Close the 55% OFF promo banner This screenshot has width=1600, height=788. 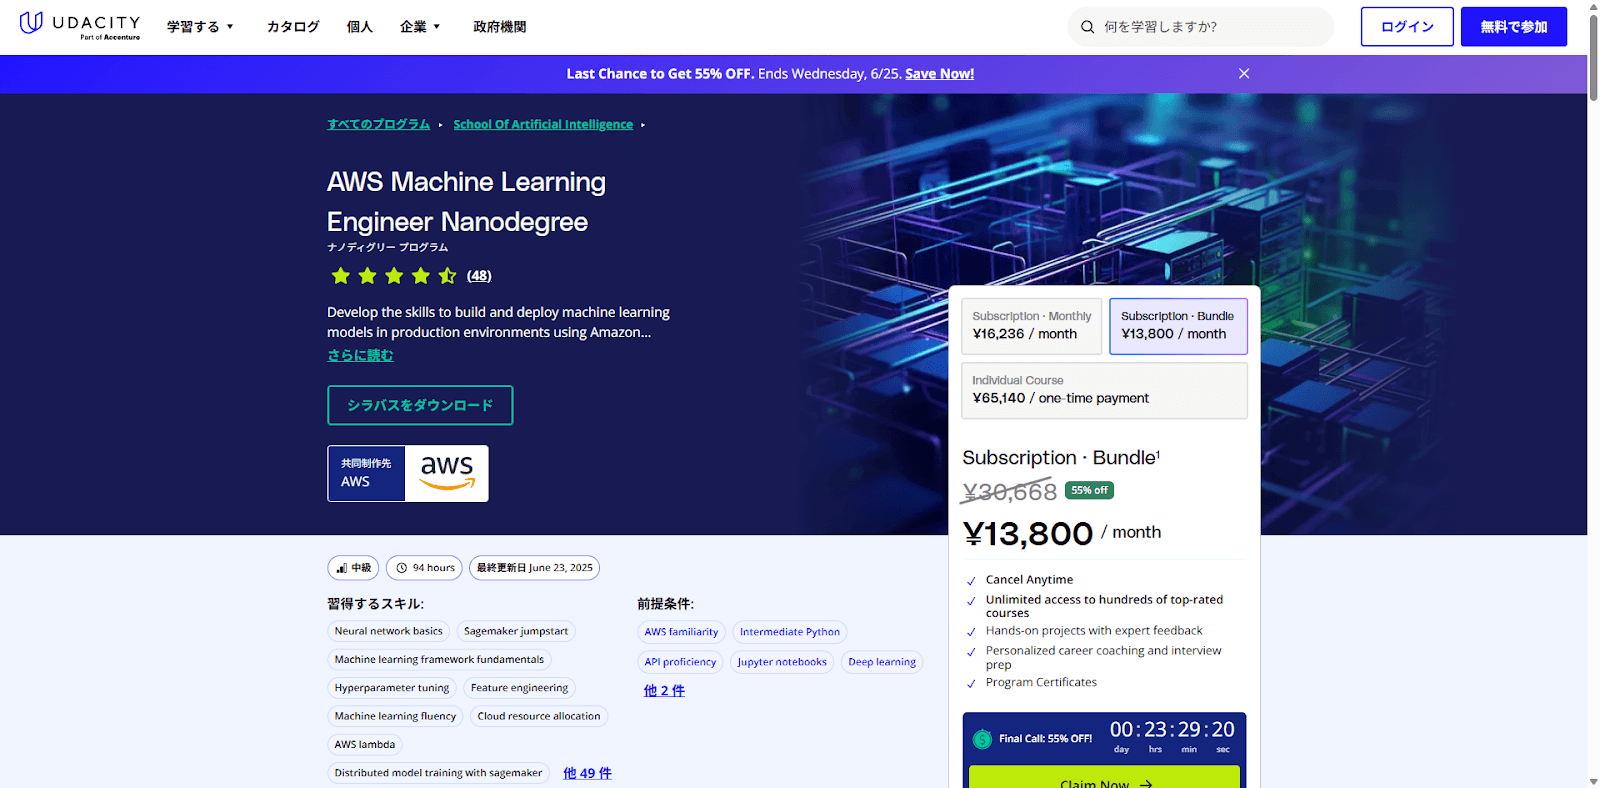[x=1244, y=73]
